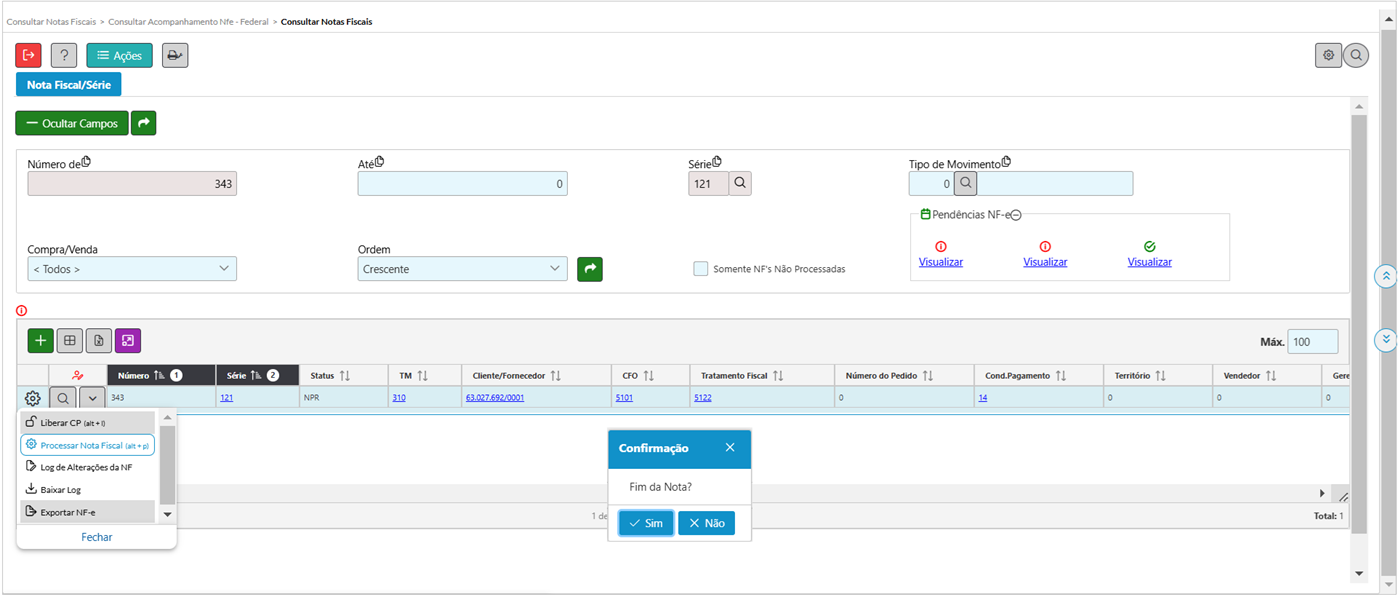
Task: Close the Confirmação dialog with X
Action: [x=730, y=448]
